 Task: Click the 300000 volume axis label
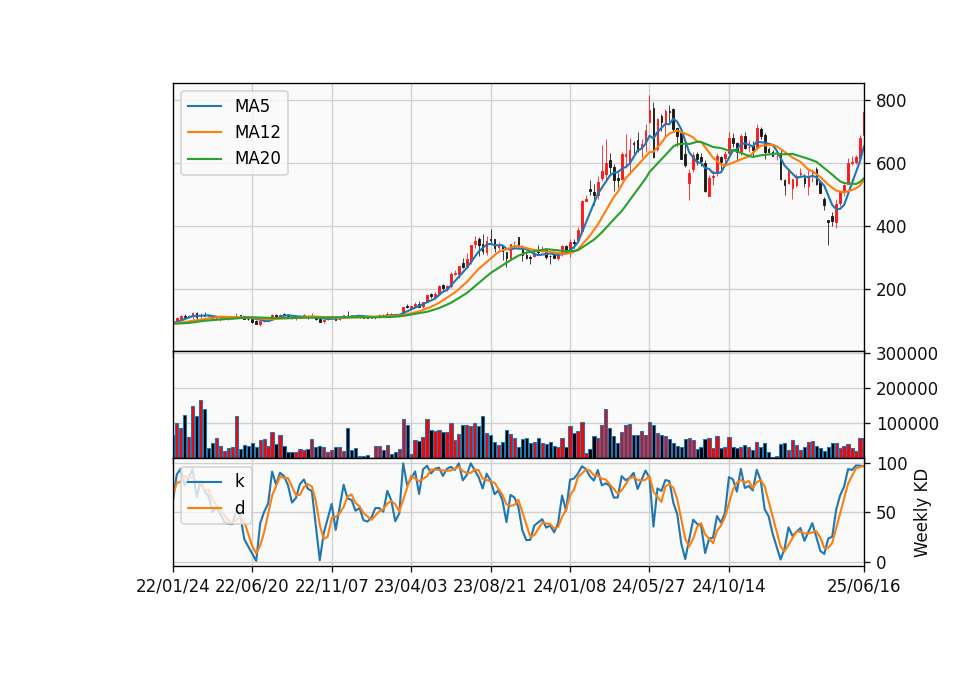[907, 354]
